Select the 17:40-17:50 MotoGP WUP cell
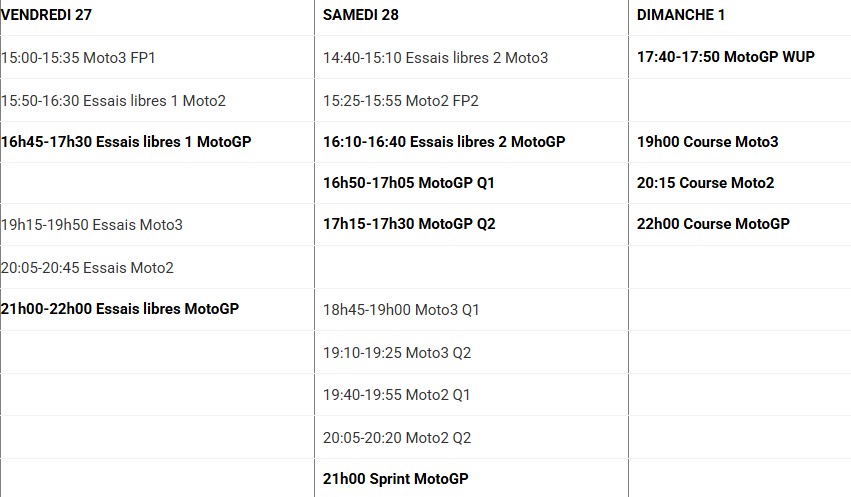Image resolution: width=851 pixels, height=497 pixels. (726, 57)
